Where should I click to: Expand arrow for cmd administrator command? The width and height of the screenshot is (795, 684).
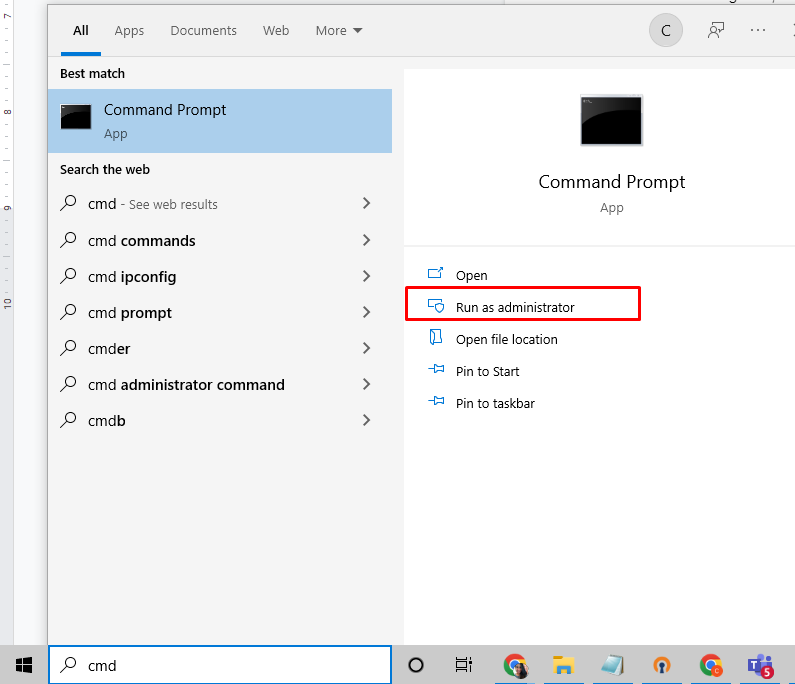point(367,384)
